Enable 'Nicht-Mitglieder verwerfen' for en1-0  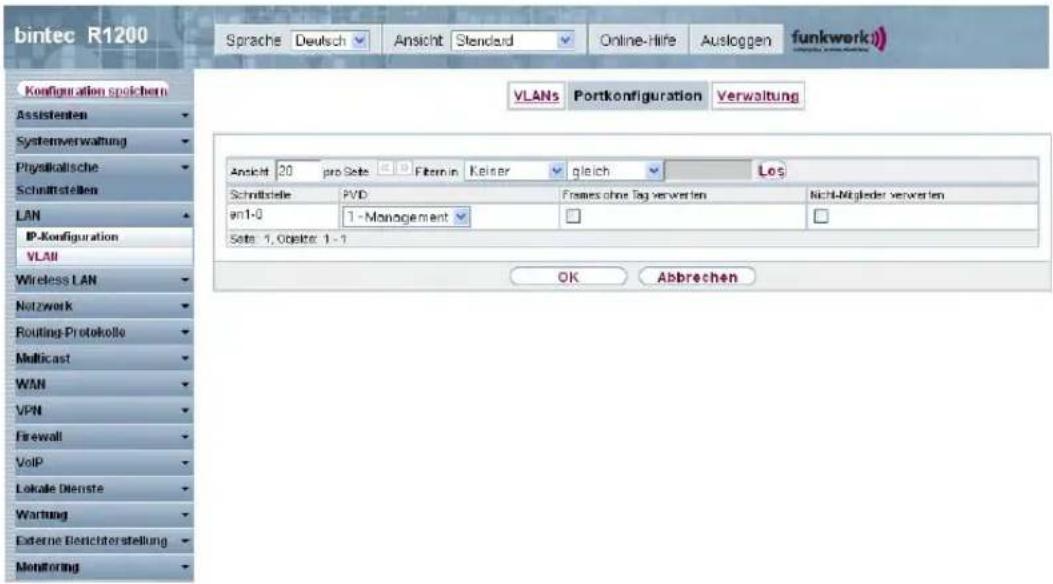coord(821,216)
